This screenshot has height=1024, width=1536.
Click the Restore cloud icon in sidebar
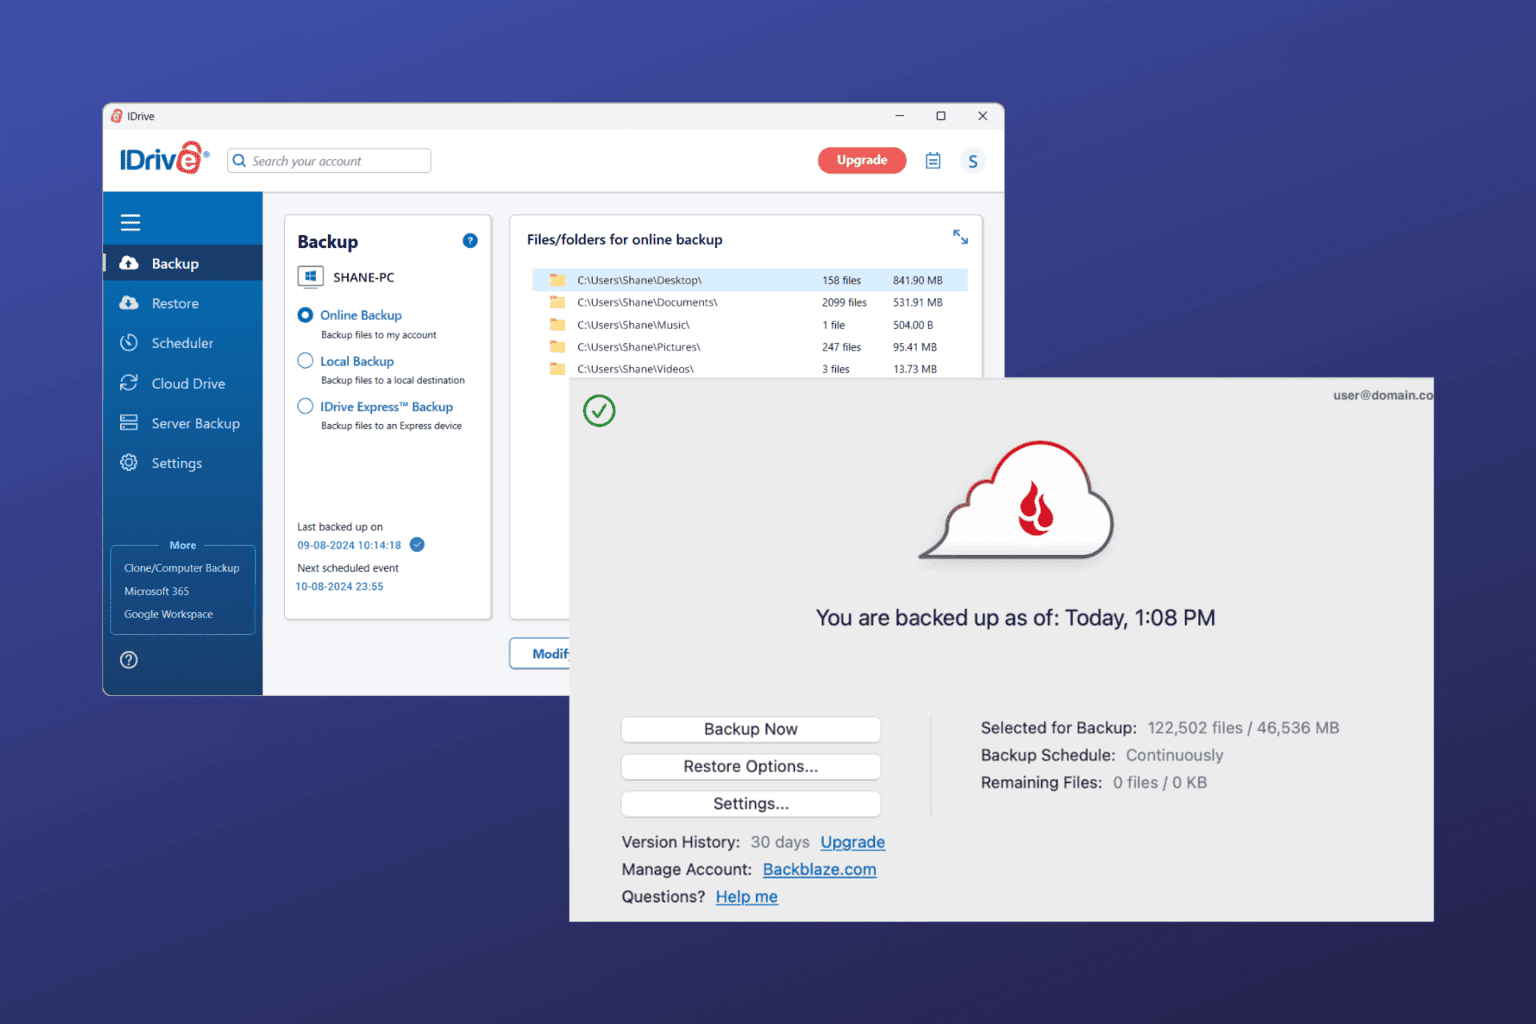click(129, 303)
